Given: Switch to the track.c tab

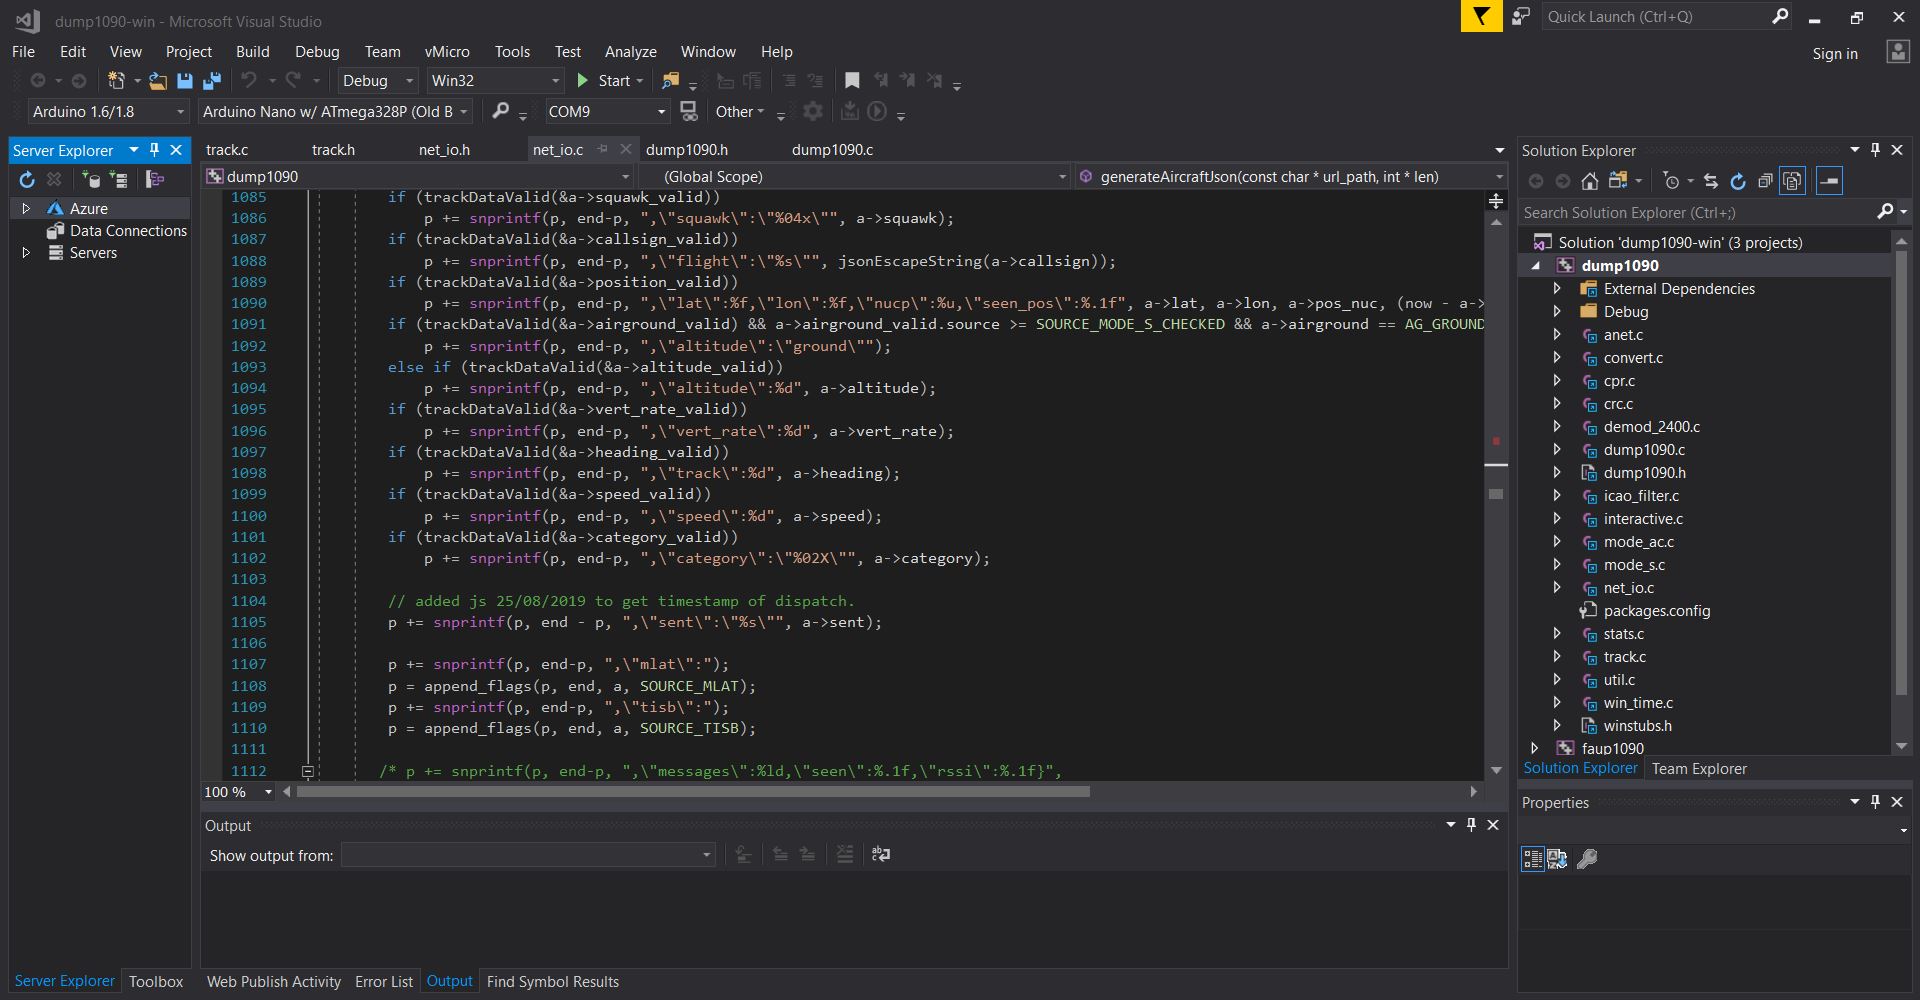Looking at the screenshot, I should coord(227,150).
